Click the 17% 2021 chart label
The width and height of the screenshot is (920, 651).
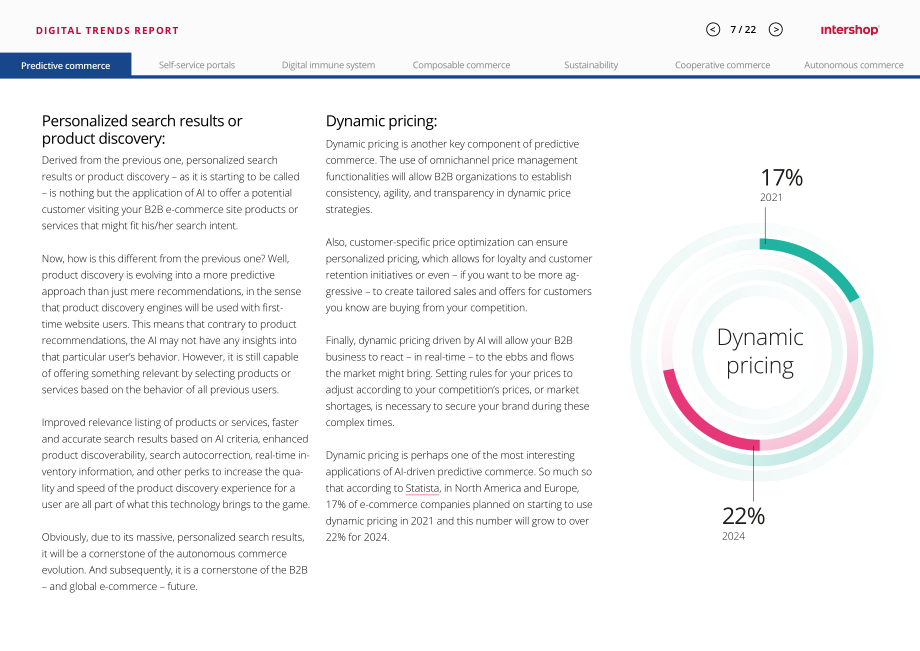point(781,185)
